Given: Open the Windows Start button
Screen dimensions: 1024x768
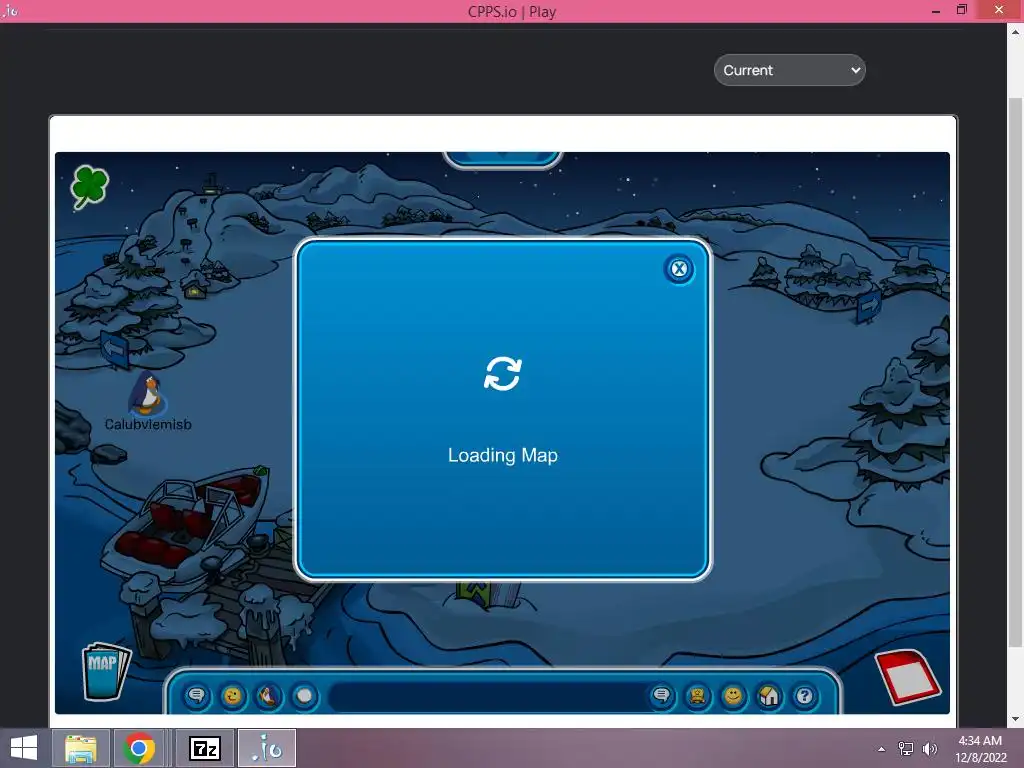Looking at the screenshot, I should click(x=24, y=748).
